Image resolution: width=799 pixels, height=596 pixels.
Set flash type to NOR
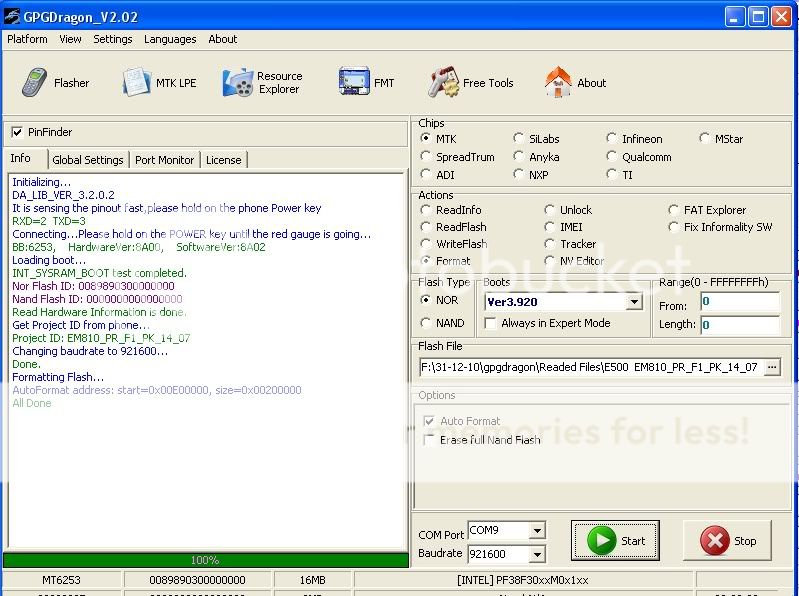click(x=425, y=300)
